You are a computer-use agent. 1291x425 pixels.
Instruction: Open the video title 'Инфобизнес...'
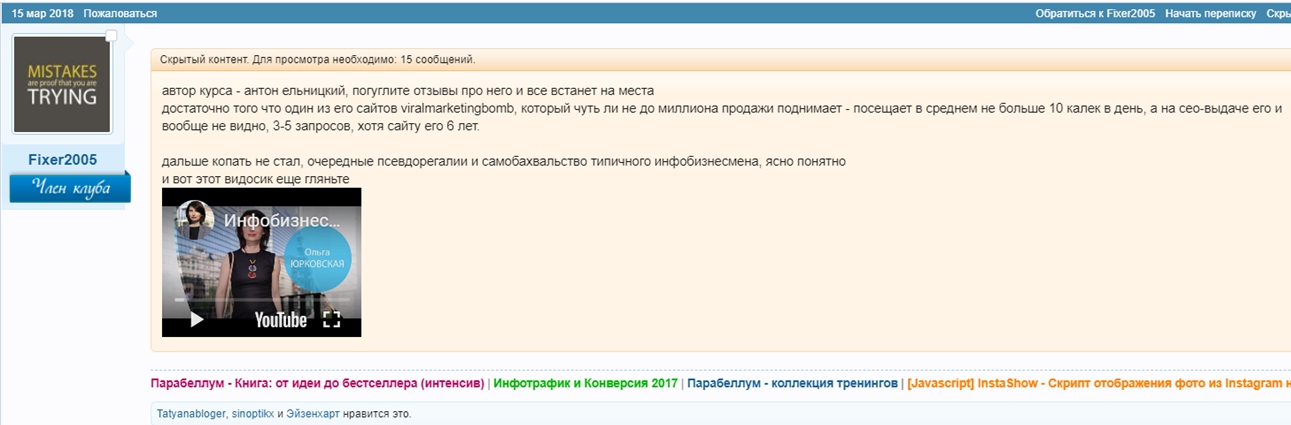[x=282, y=221]
